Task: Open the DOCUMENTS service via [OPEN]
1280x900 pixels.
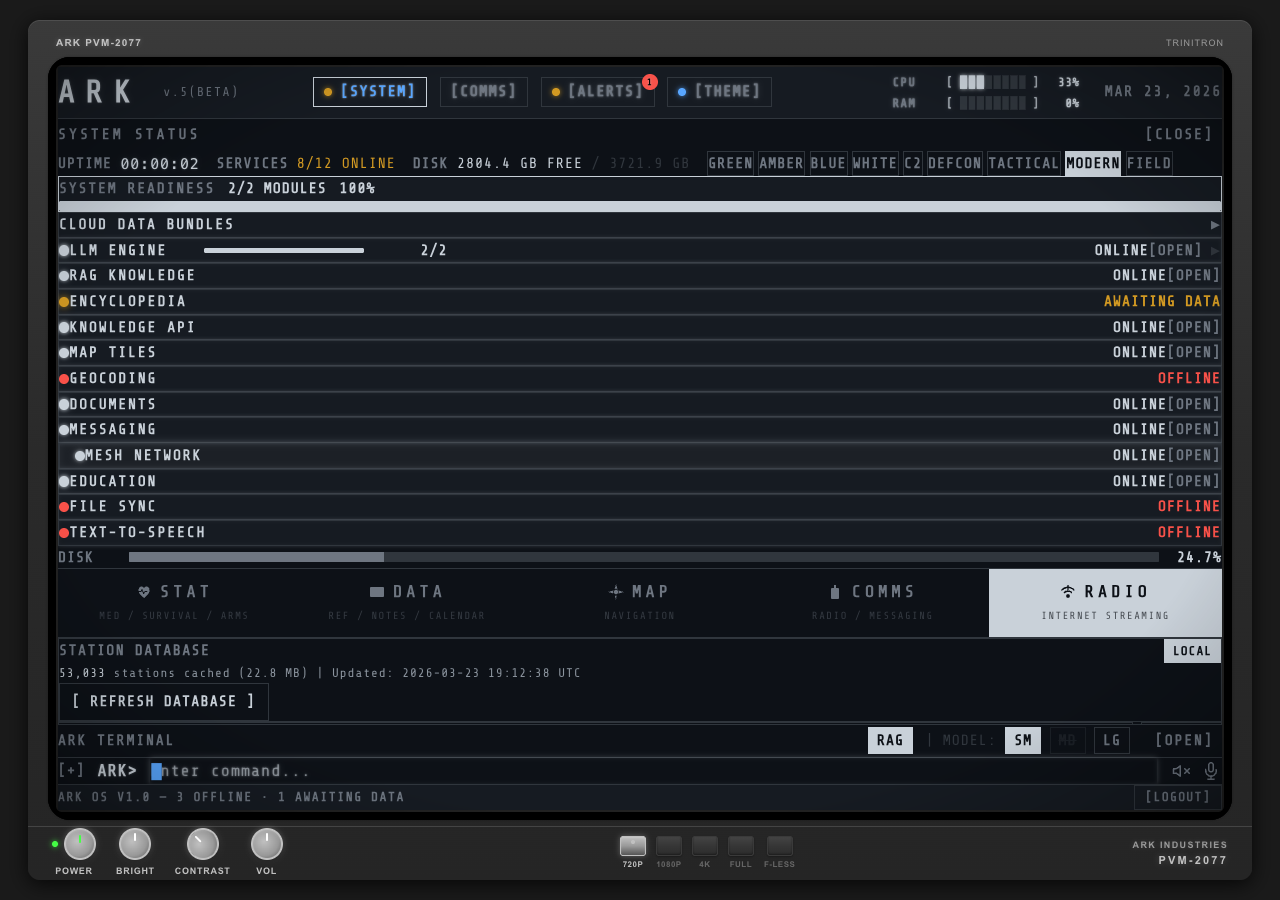Action: 1192,403
